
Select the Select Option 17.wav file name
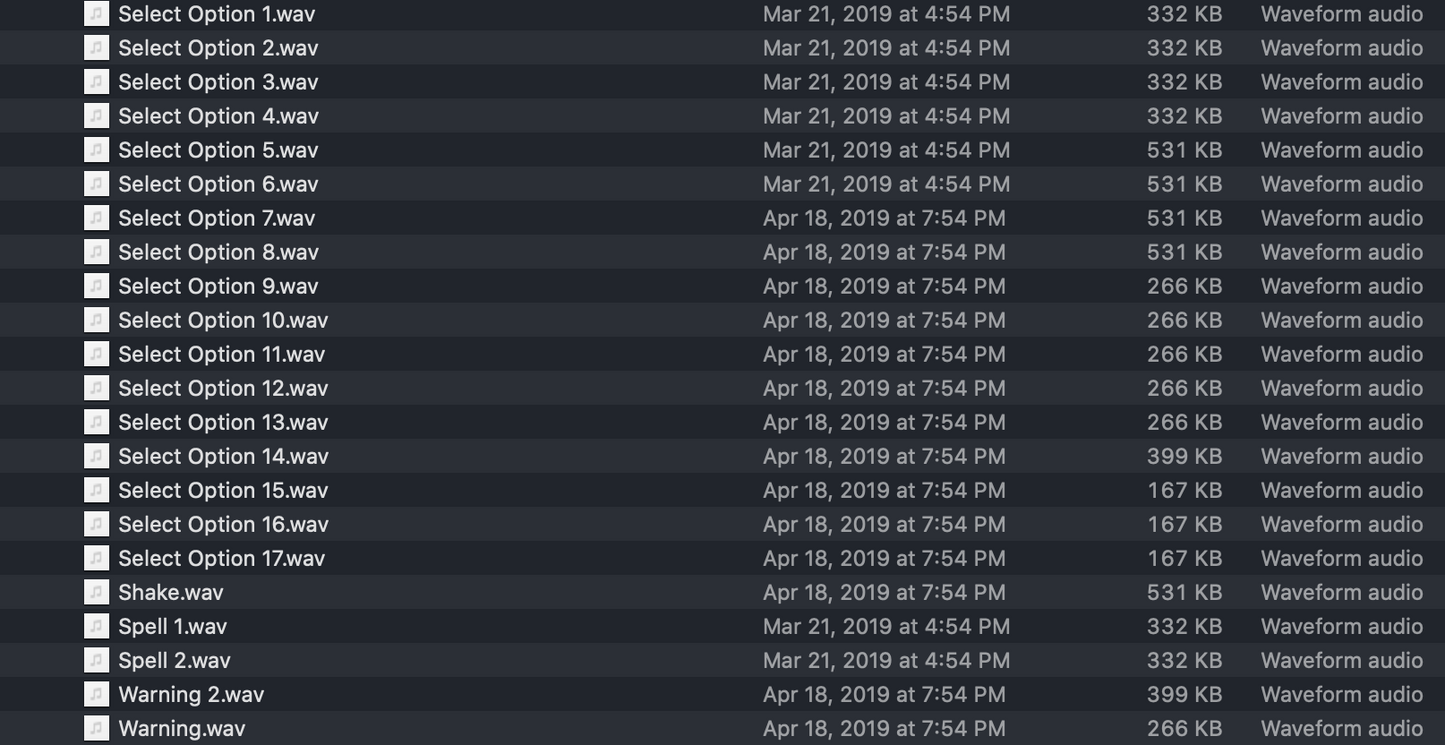[x=221, y=558]
